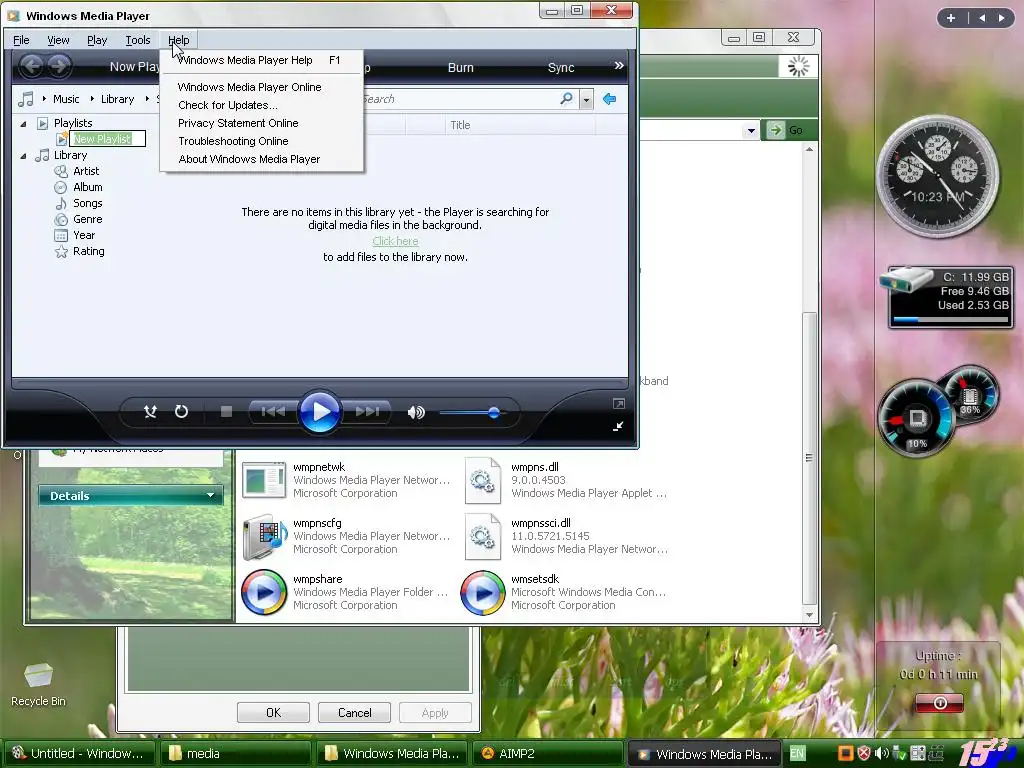Toggle shuffle mode in player
The height and width of the screenshot is (768, 1024).
[x=150, y=411]
